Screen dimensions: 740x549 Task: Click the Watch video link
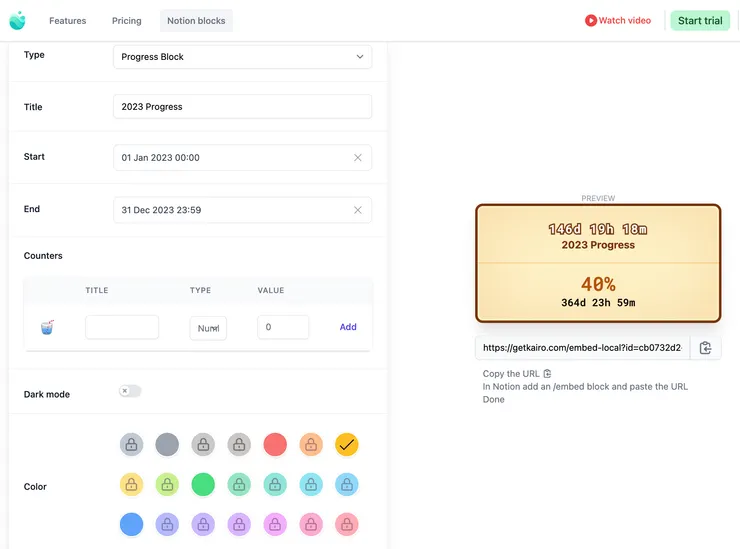618,20
